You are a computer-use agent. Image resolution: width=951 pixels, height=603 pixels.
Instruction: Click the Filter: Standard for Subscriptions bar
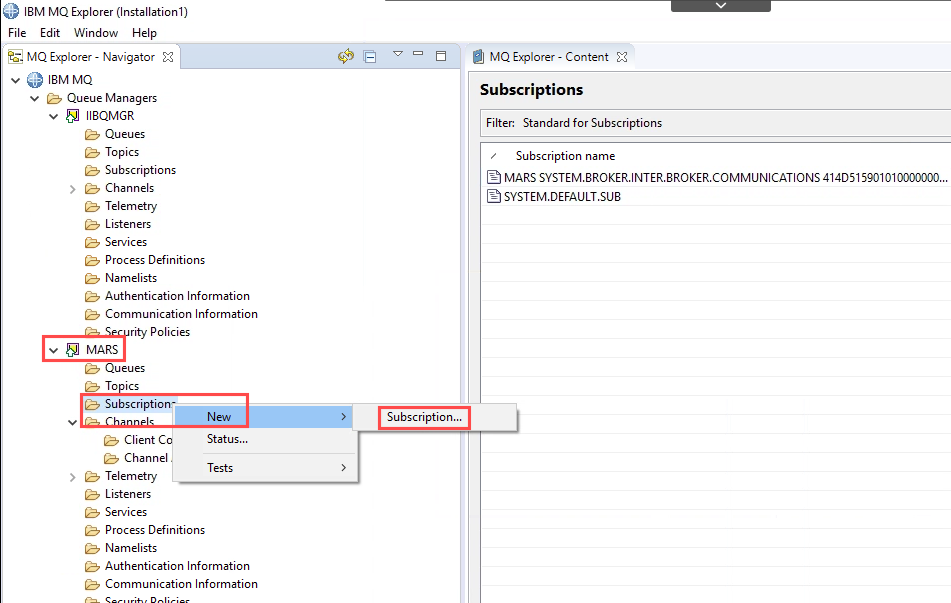click(x=715, y=123)
